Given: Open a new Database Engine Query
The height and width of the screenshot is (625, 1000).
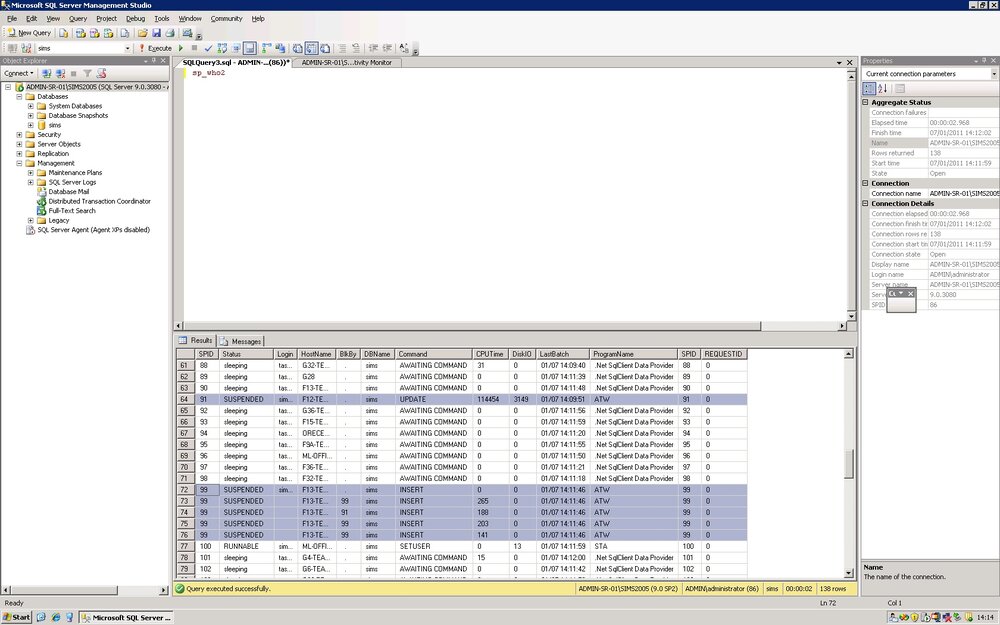Looking at the screenshot, I should point(64,33).
